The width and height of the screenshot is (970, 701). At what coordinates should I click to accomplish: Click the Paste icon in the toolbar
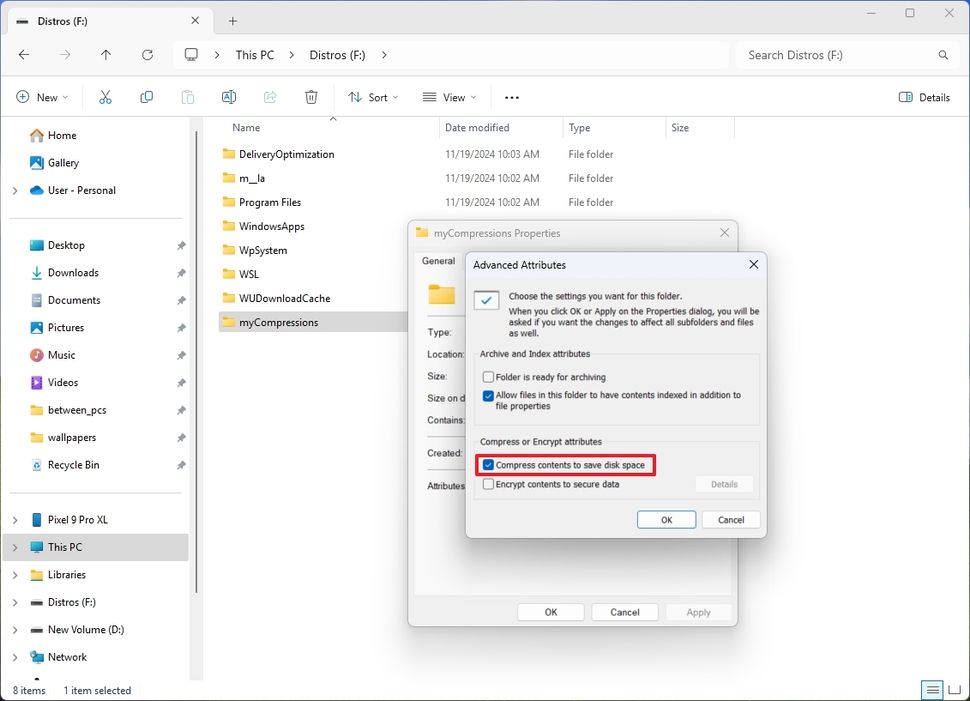[x=187, y=96]
